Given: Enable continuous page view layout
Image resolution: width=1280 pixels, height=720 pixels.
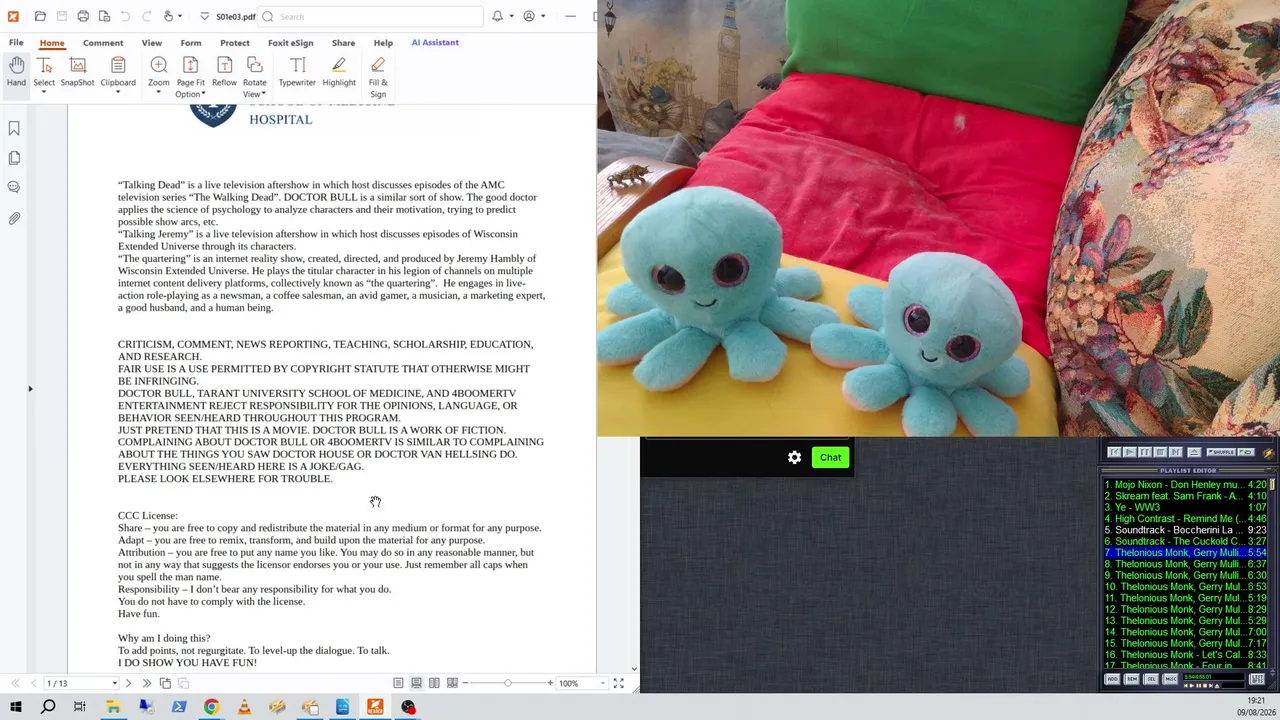Looking at the screenshot, I should coord(416,683).
